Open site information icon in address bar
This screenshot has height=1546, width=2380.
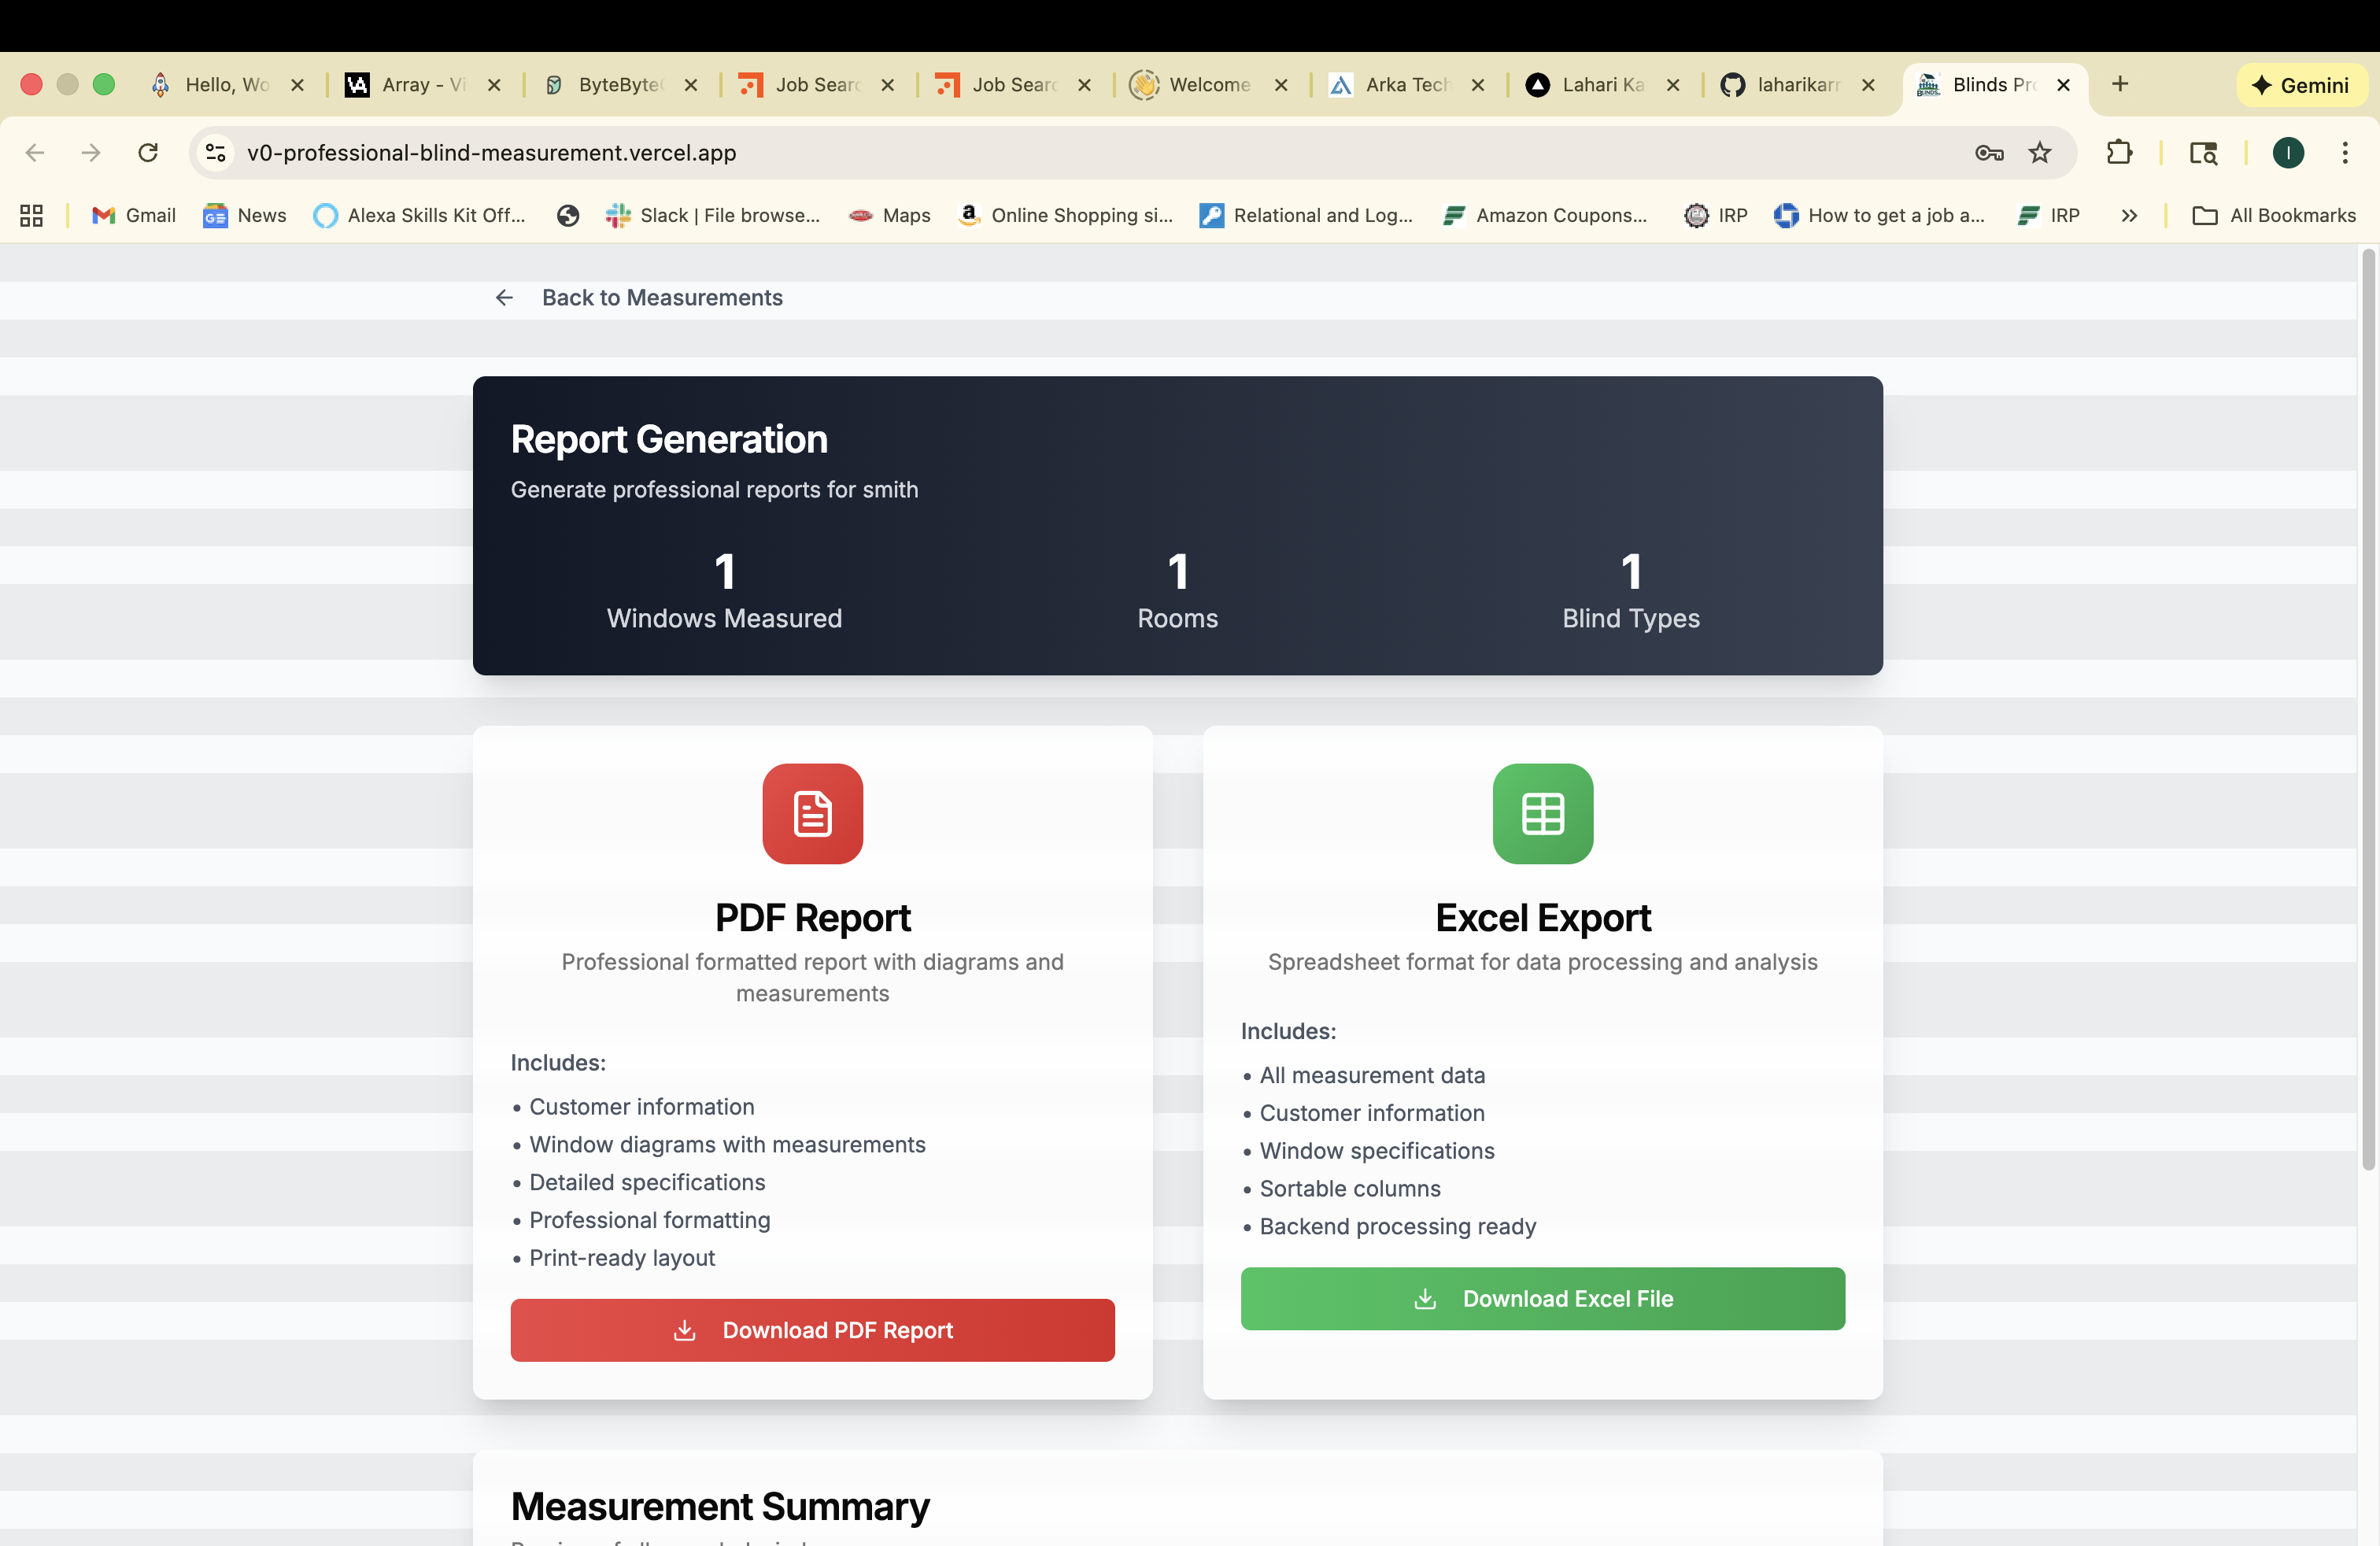[215, 152]
